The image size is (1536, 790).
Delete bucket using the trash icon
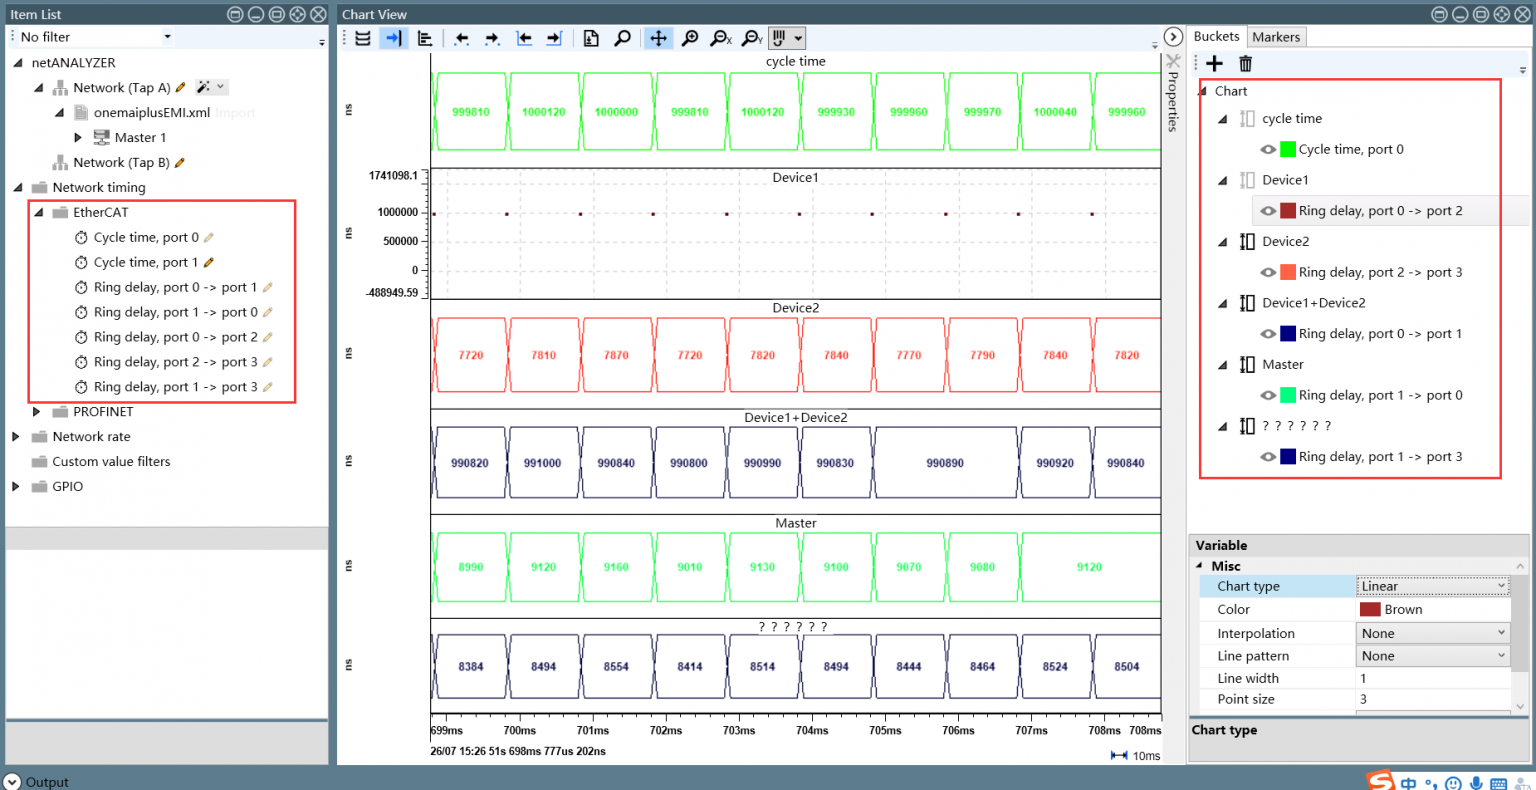(1245, 64)
